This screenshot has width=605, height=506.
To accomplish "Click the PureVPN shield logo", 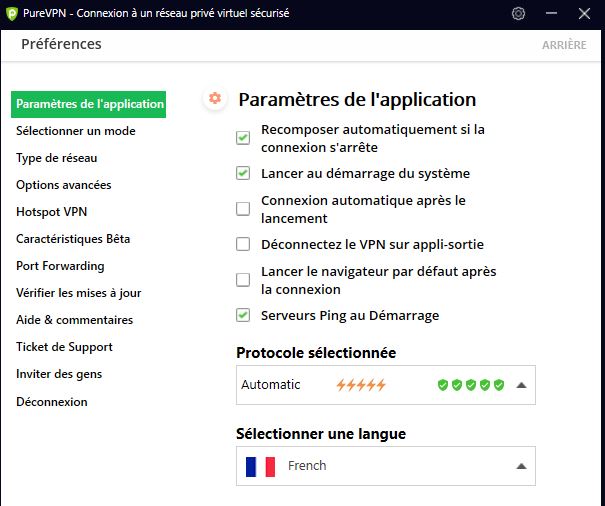I will pos(12,14).
